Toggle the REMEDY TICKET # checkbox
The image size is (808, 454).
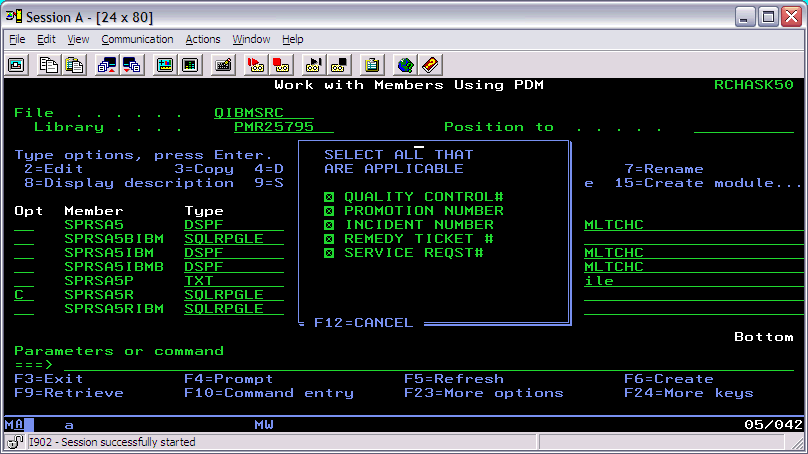[329, 239]
